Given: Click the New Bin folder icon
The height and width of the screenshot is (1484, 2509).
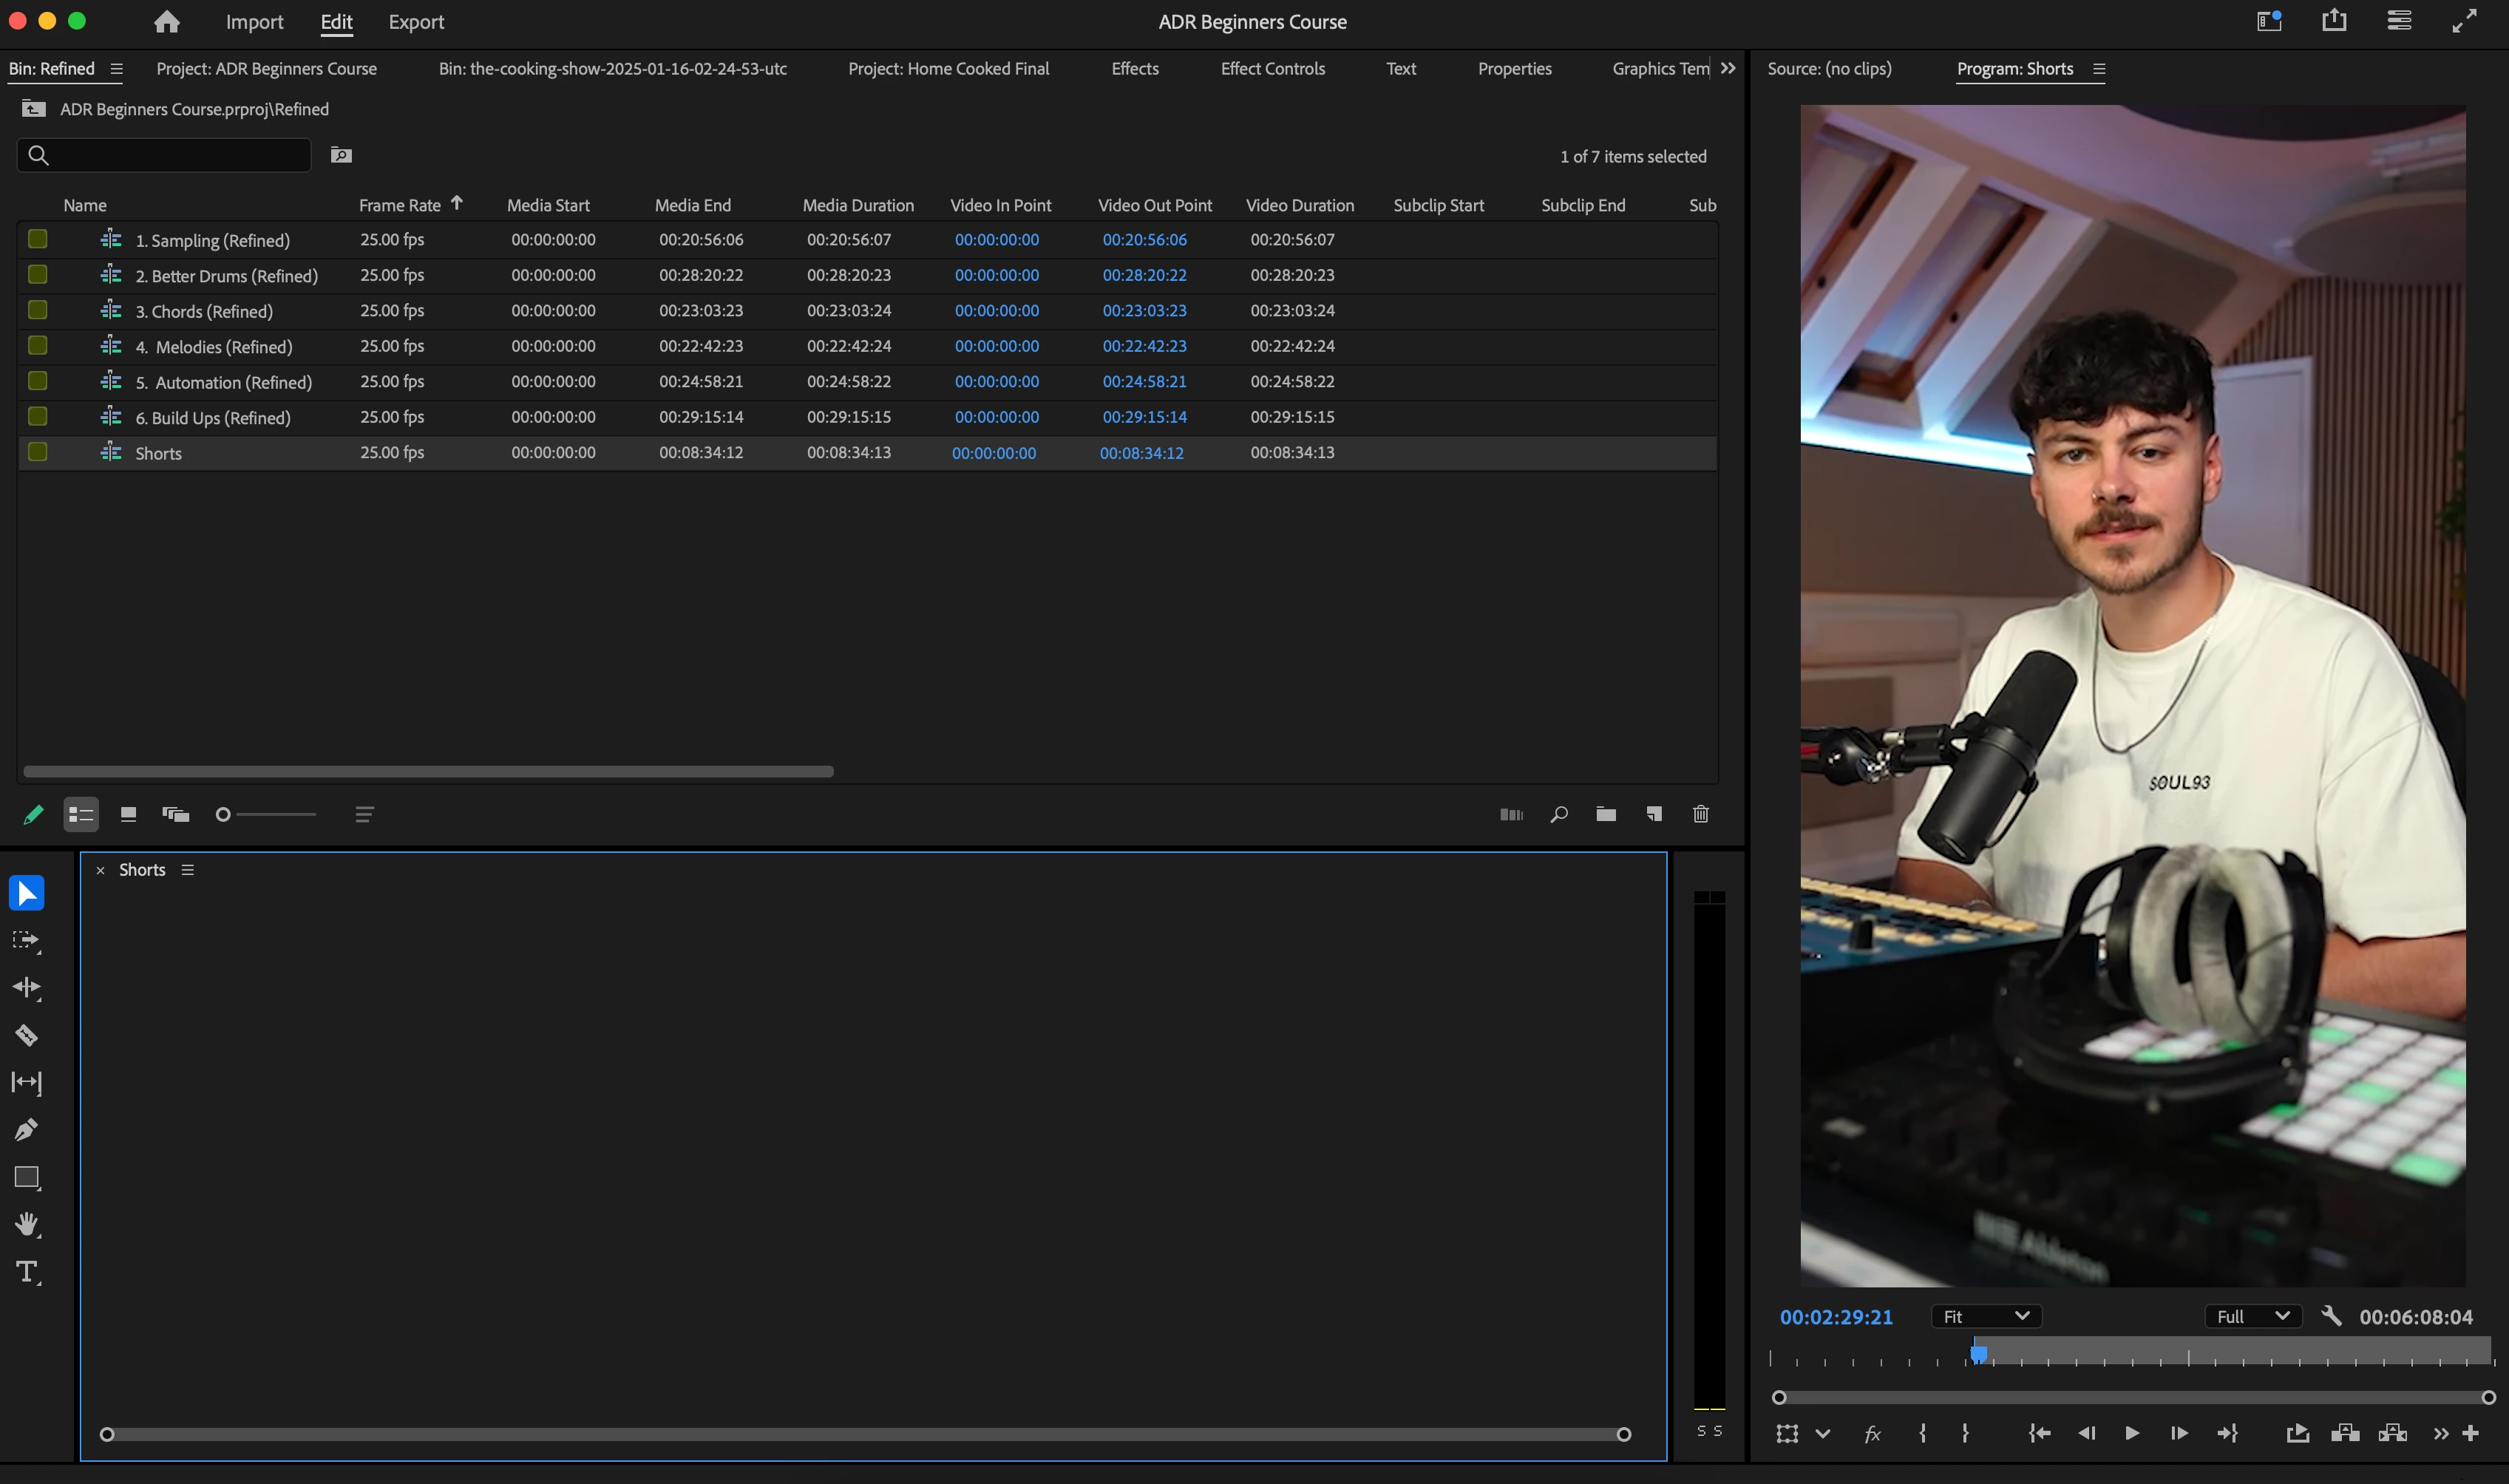Looking at the screenshot, I should [1606, 814].
